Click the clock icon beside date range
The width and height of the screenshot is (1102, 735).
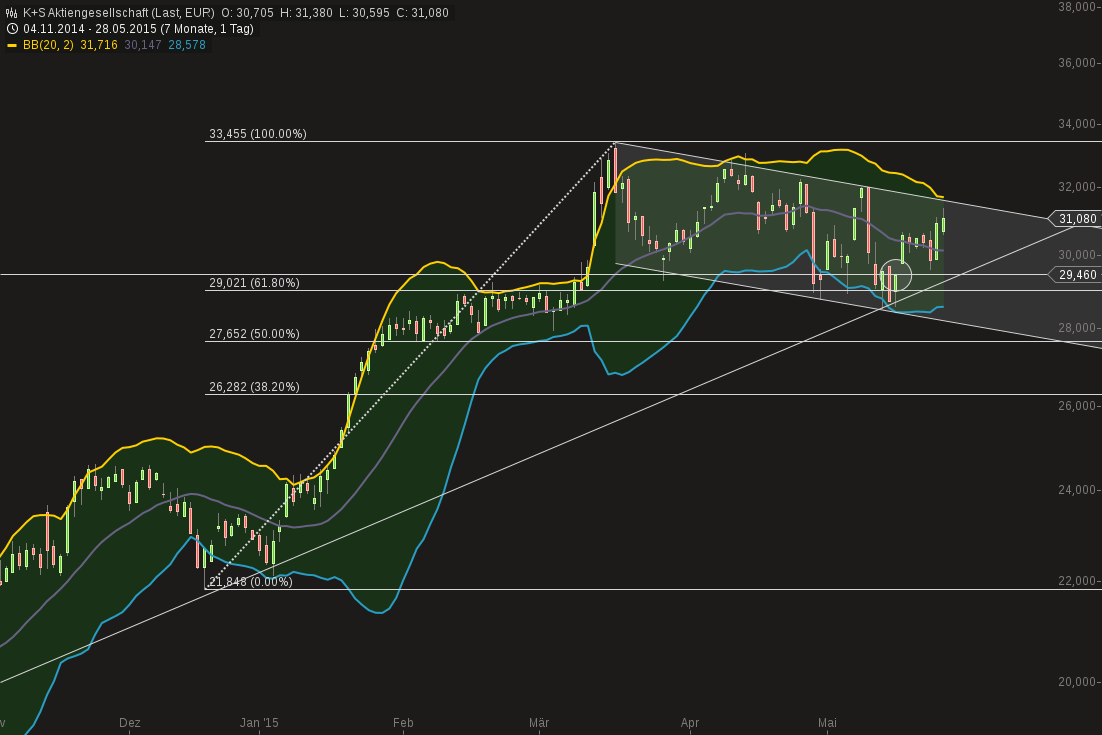pyautogui.click(x=11, y=29)
